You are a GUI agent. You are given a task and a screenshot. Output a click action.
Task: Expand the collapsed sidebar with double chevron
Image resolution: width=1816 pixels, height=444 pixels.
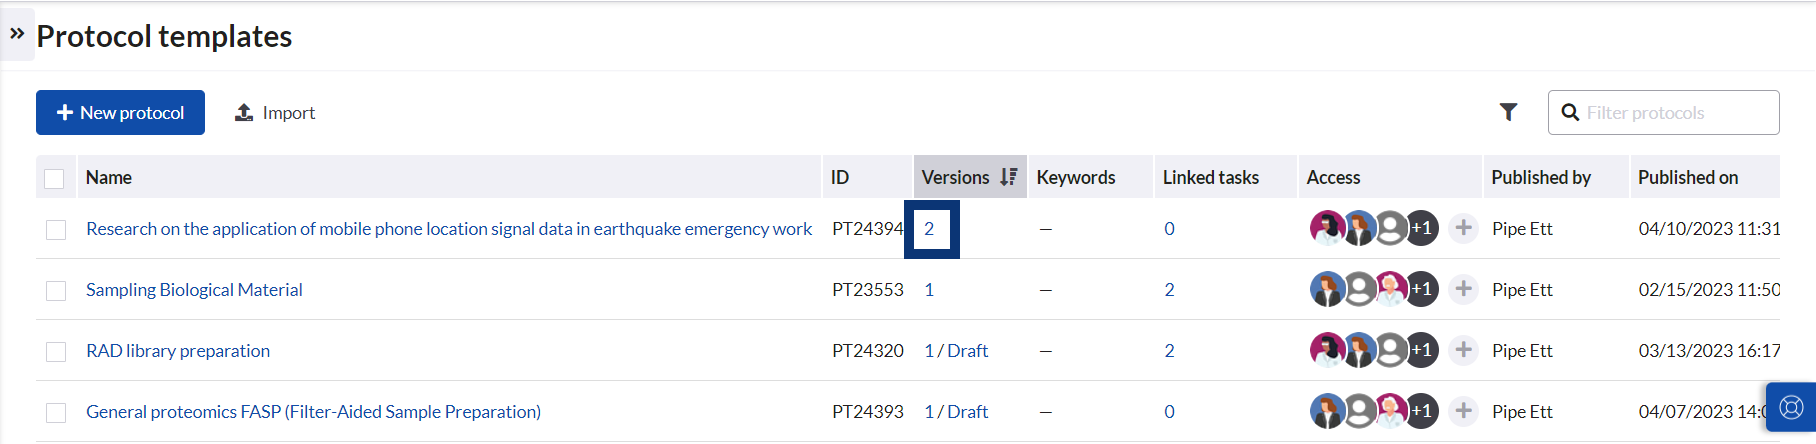click(17, 33)
